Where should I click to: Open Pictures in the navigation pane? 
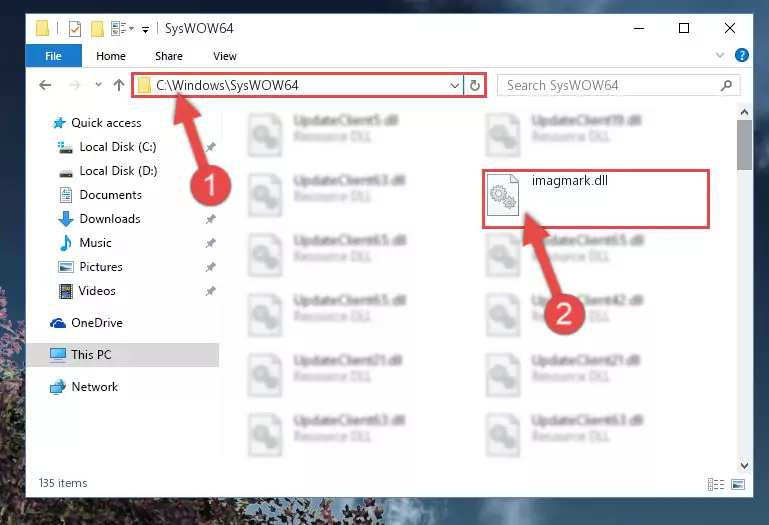(x=101, y=267)
